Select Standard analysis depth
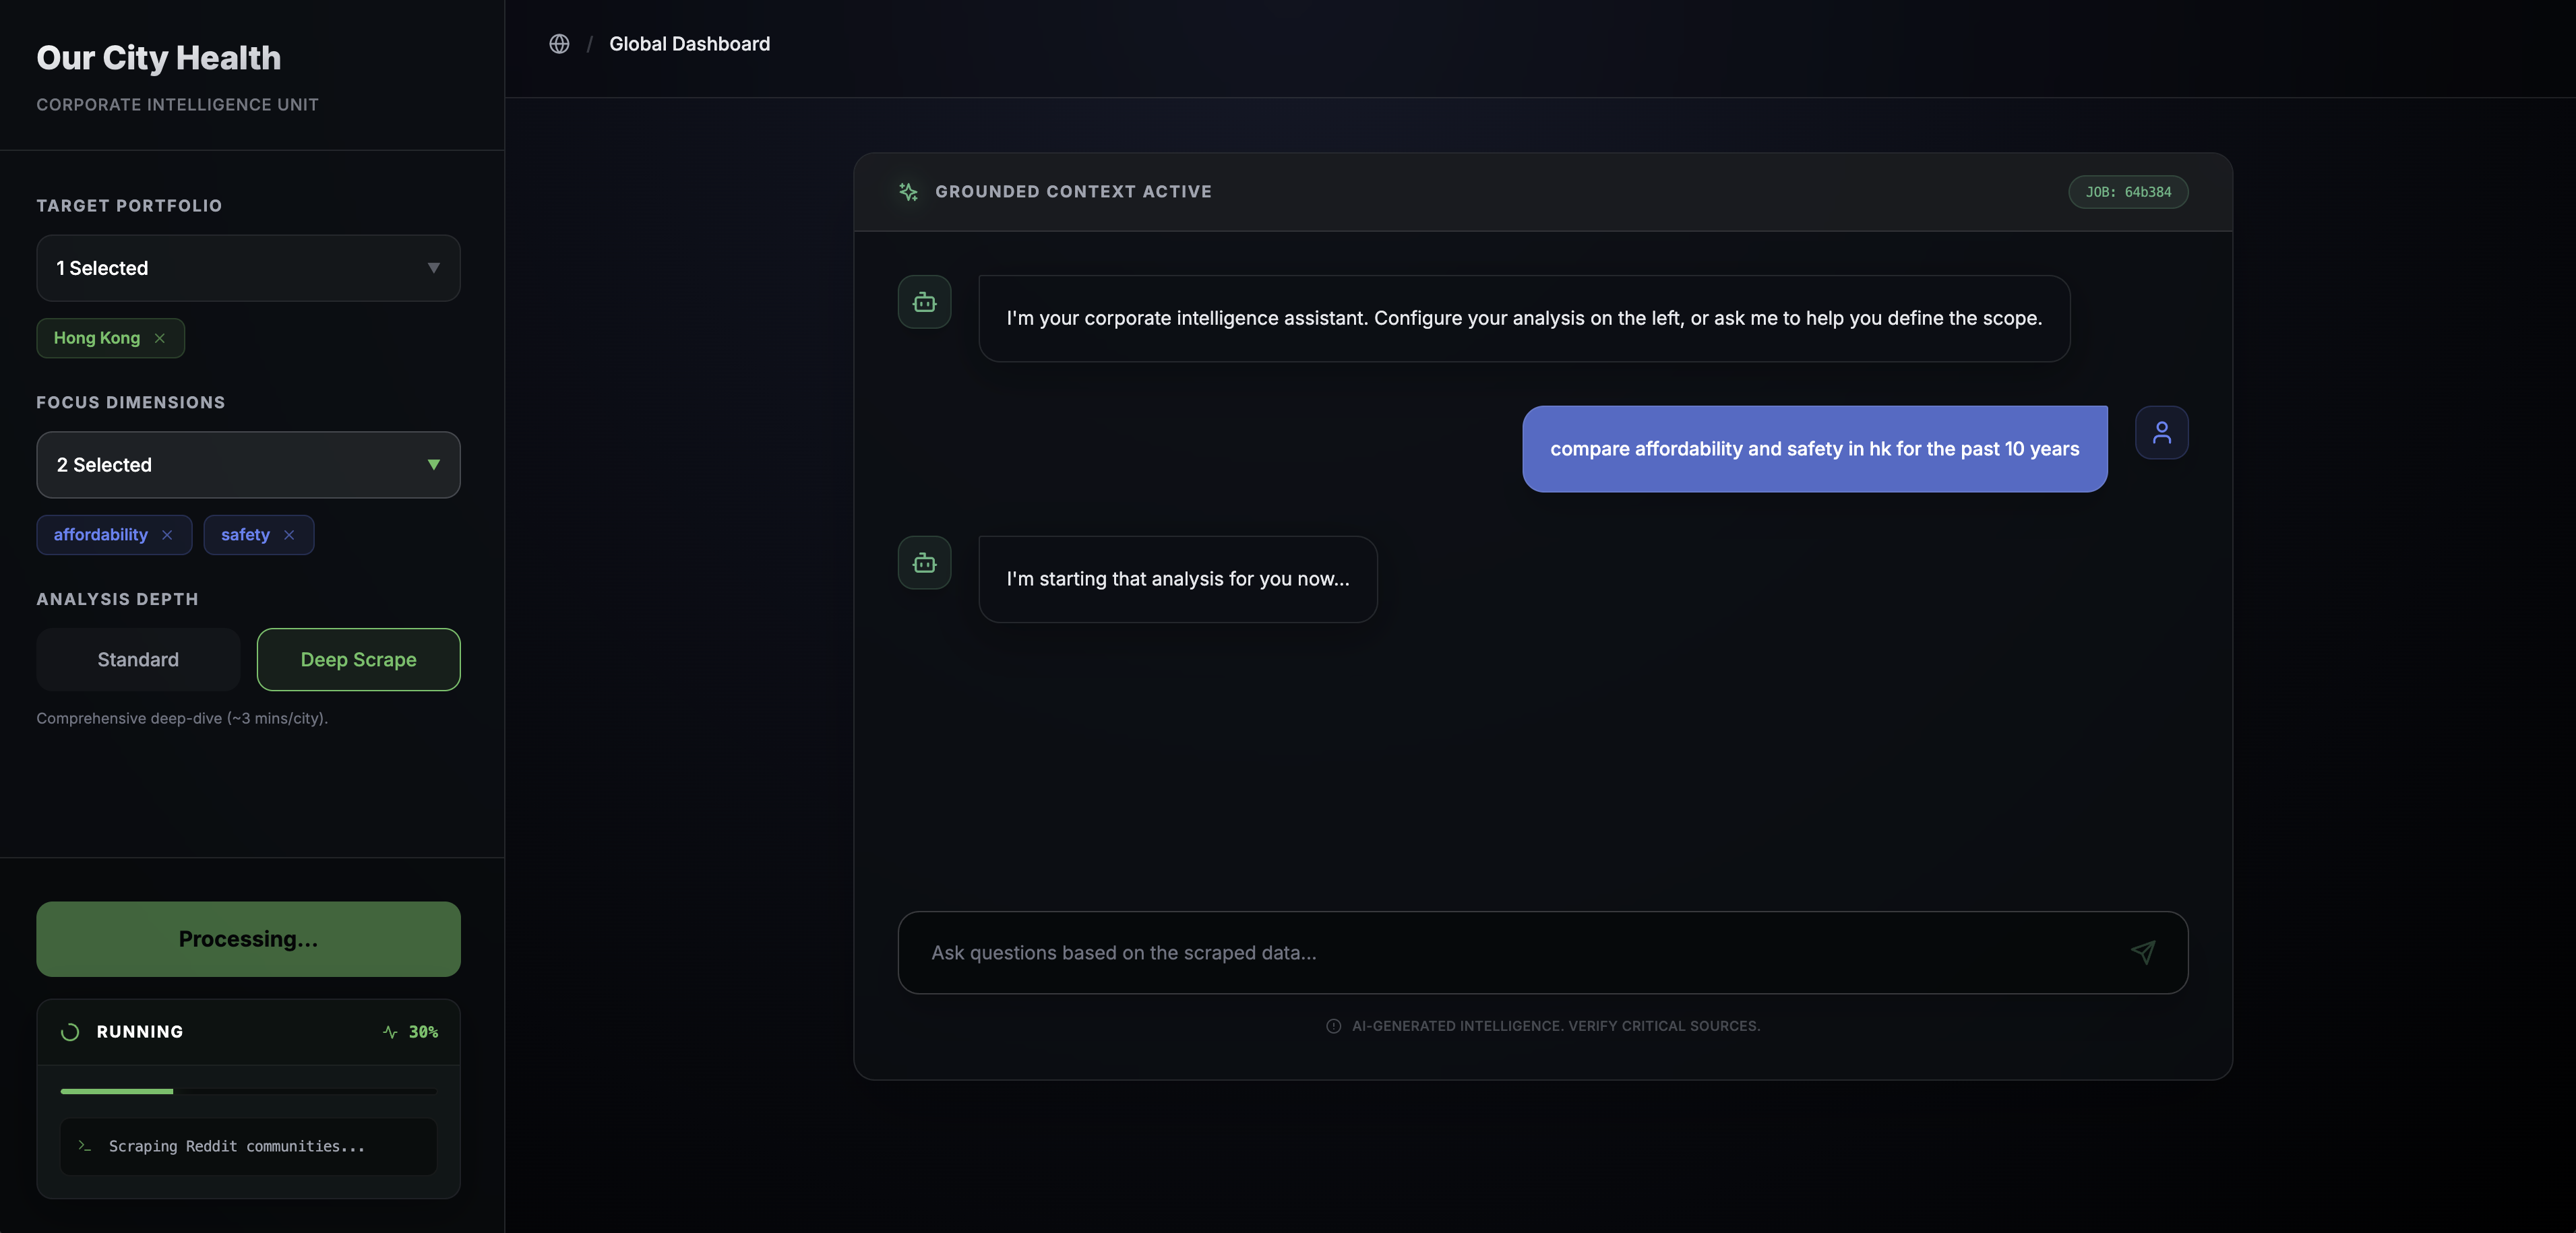 138,659
